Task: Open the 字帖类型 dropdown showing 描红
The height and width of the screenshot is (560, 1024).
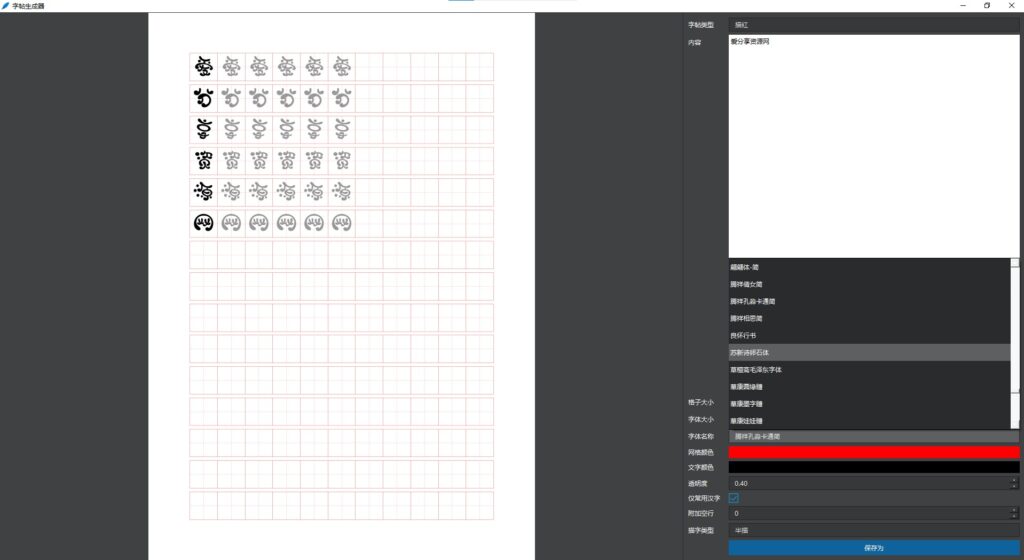Action: coord(873,24)
